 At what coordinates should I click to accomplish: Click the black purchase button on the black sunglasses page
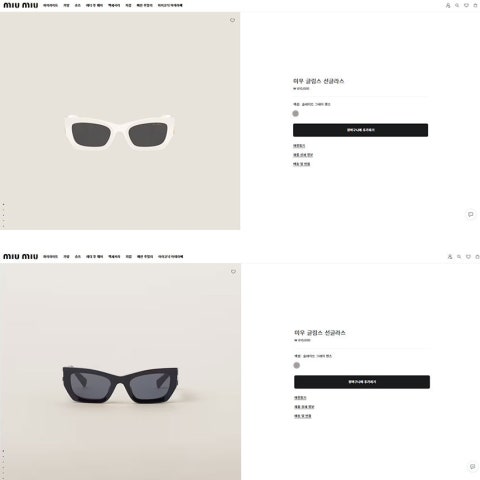(362, 382)
